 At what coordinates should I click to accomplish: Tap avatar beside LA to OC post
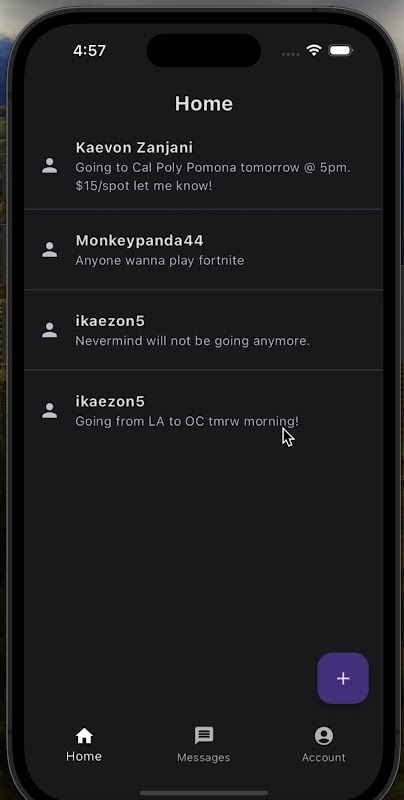(x=49, y=411)
